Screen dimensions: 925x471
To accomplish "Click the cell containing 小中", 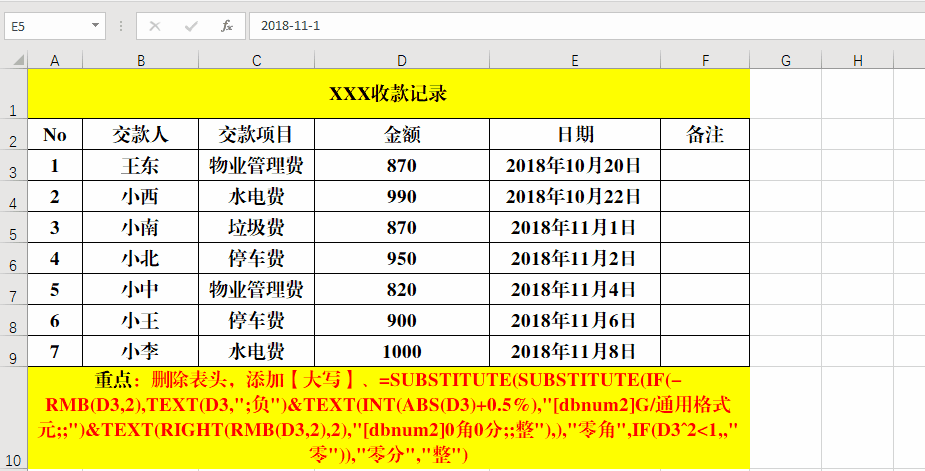I will [140, 289].
